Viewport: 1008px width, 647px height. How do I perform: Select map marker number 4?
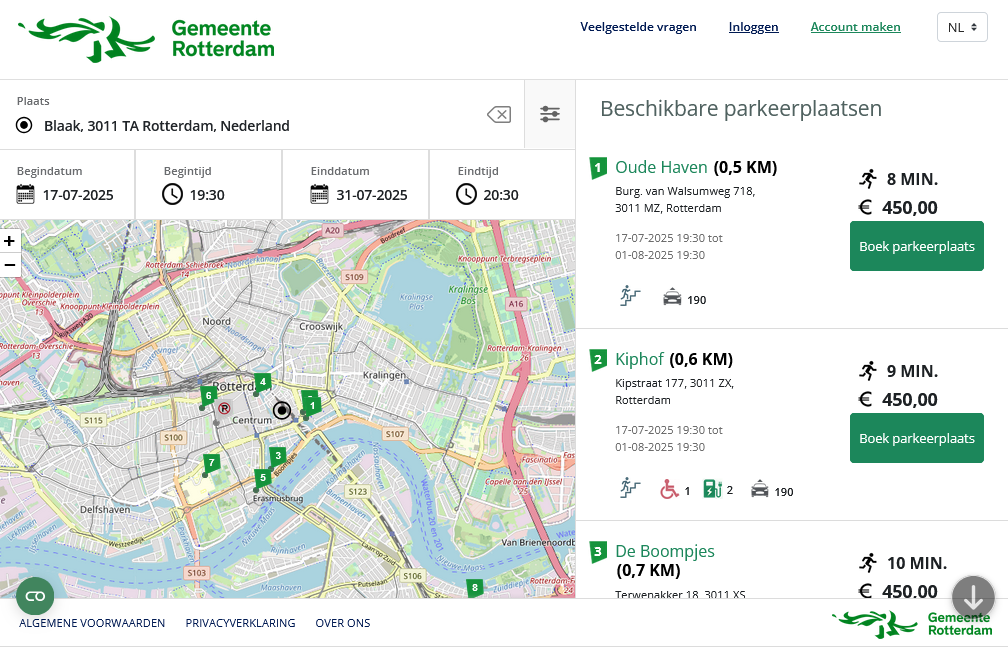pos(262,382)
